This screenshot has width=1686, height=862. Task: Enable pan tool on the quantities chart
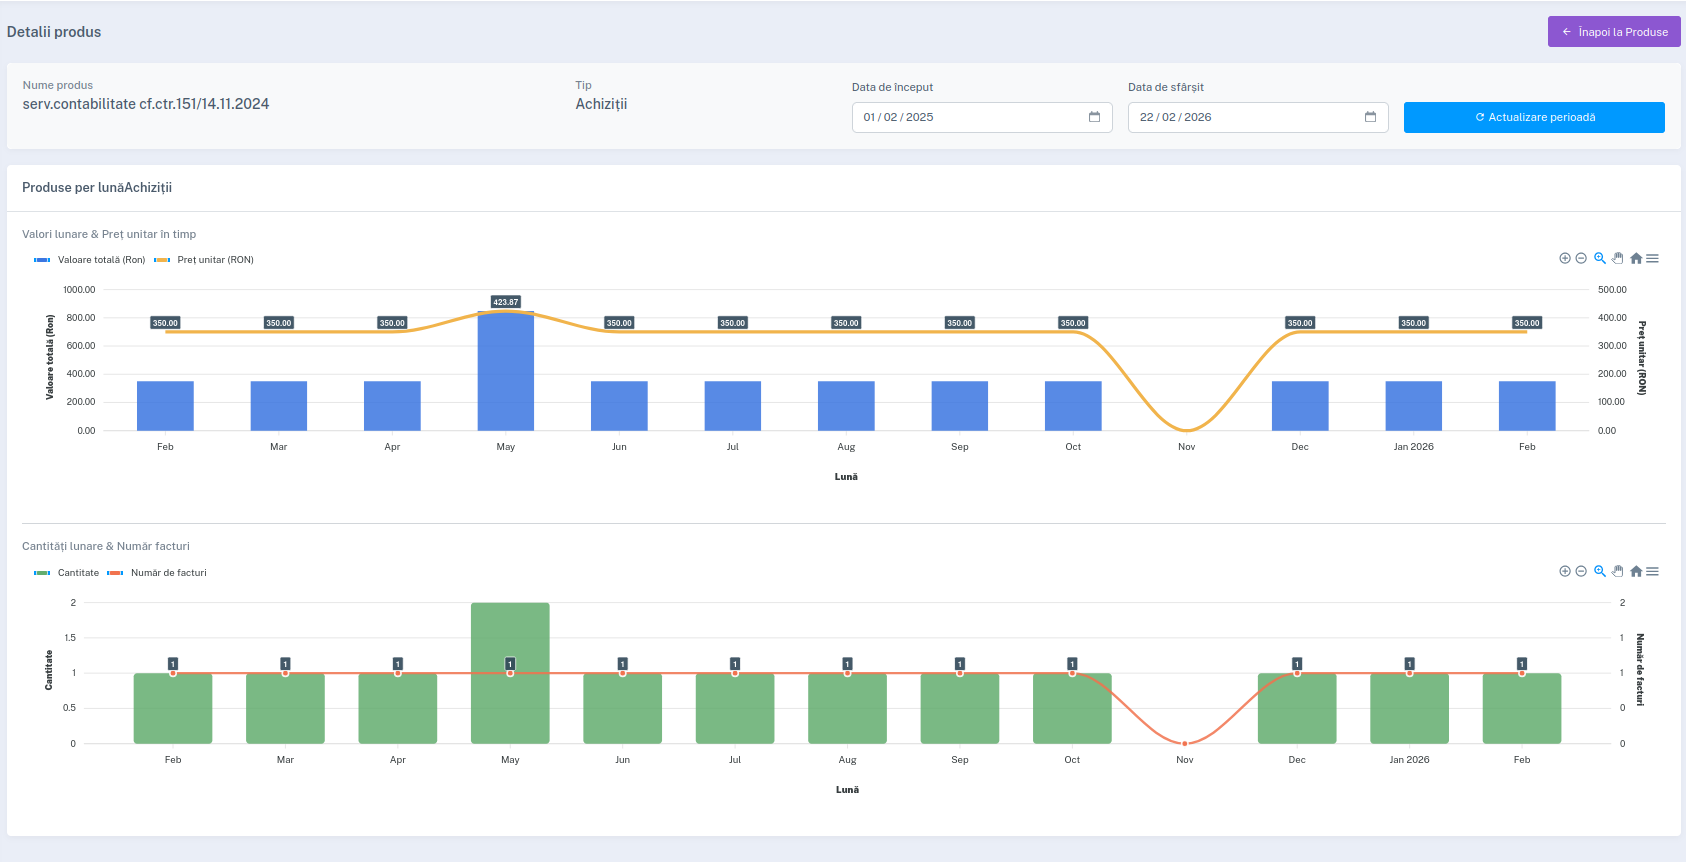[x=1617, y=571]
